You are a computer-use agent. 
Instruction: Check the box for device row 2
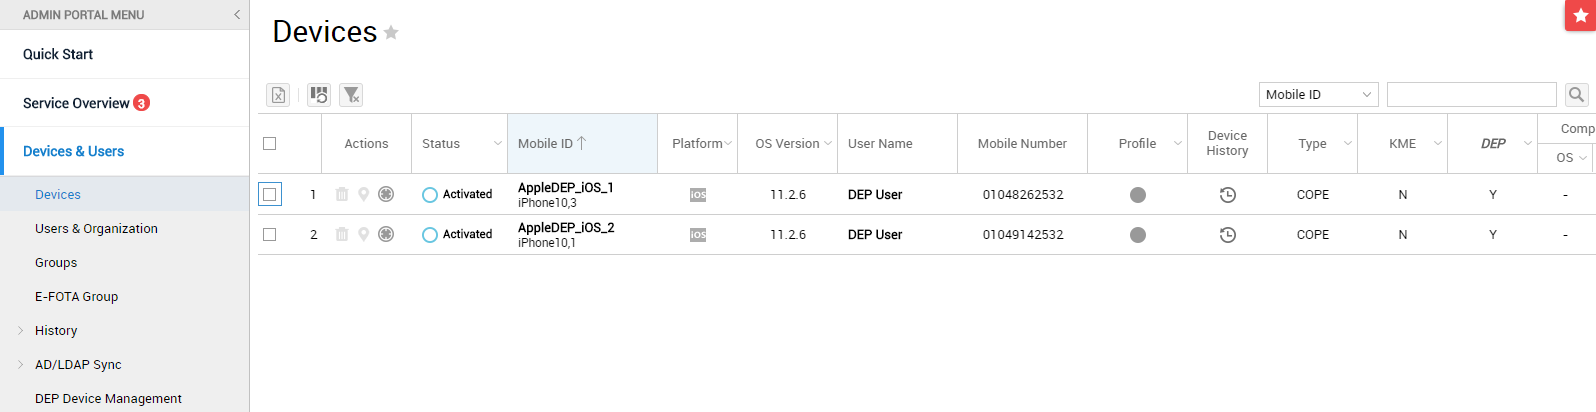(x=269, y=234)
